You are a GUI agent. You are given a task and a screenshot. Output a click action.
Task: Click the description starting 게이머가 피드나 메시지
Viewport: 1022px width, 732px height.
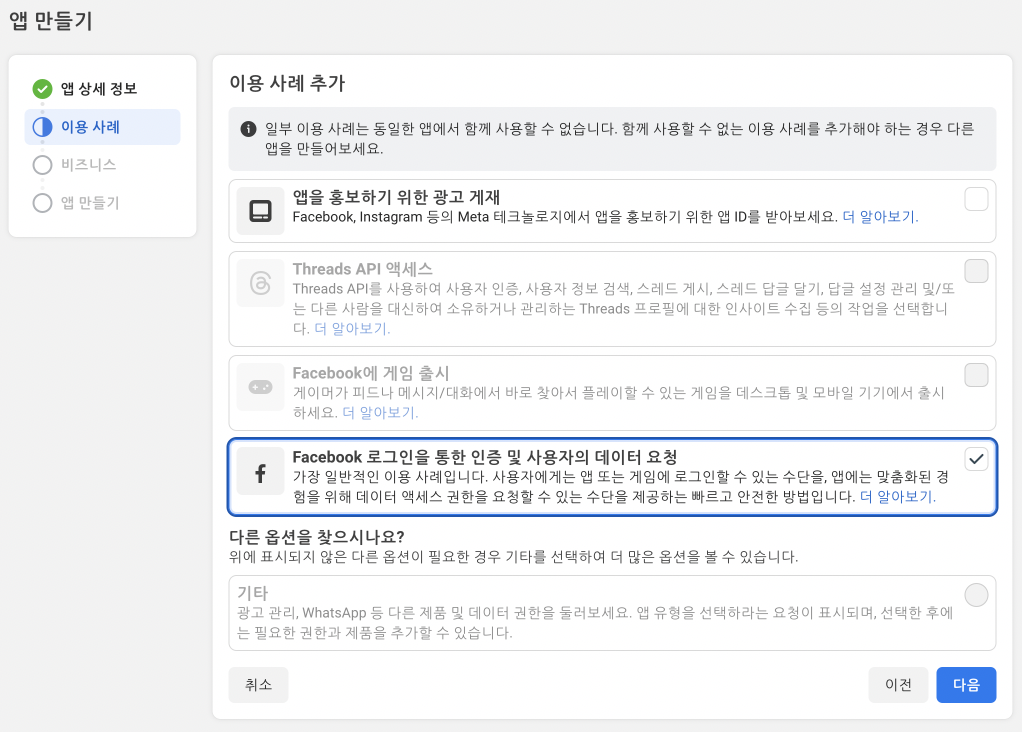[619, 403]
